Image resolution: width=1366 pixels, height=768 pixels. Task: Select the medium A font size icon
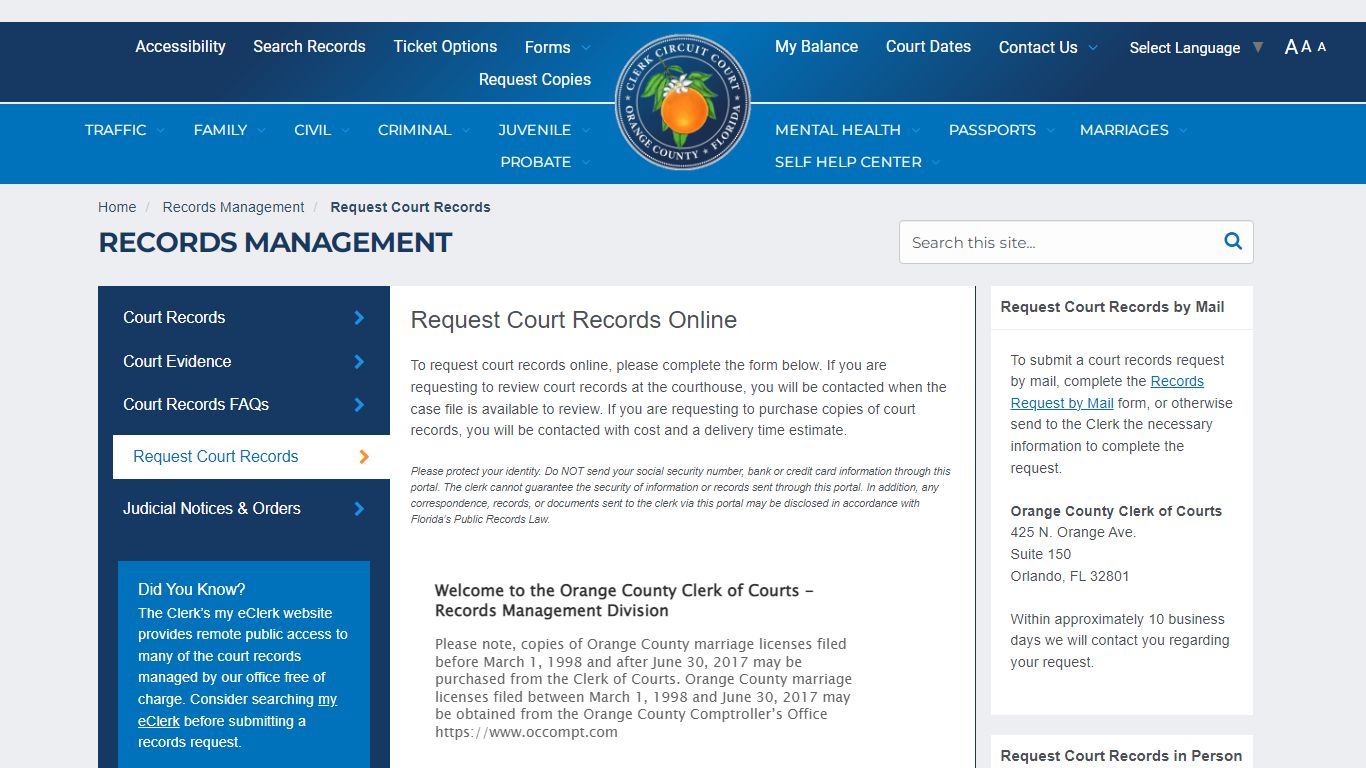tap(1306, 46)
